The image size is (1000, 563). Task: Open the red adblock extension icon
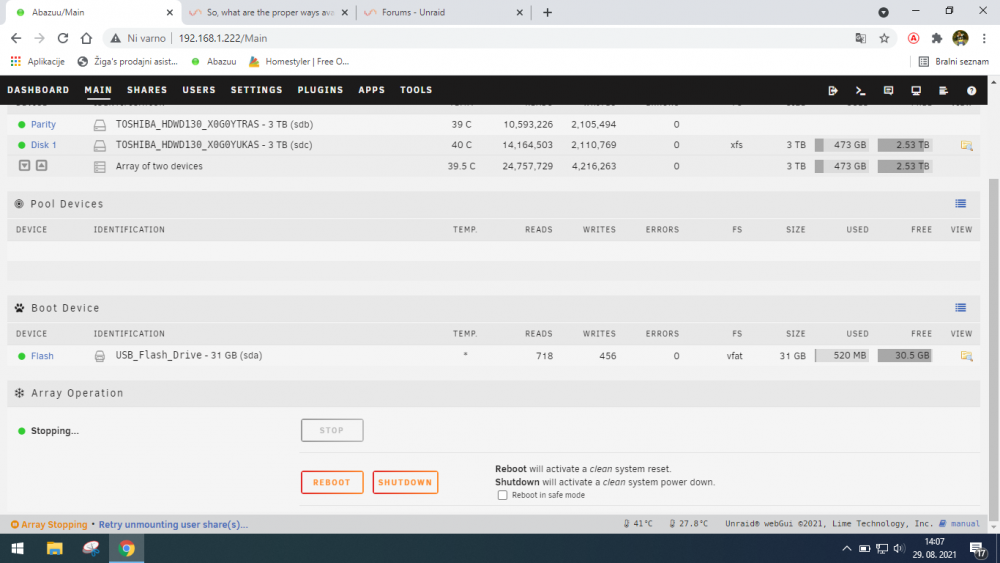pos(913,38)
